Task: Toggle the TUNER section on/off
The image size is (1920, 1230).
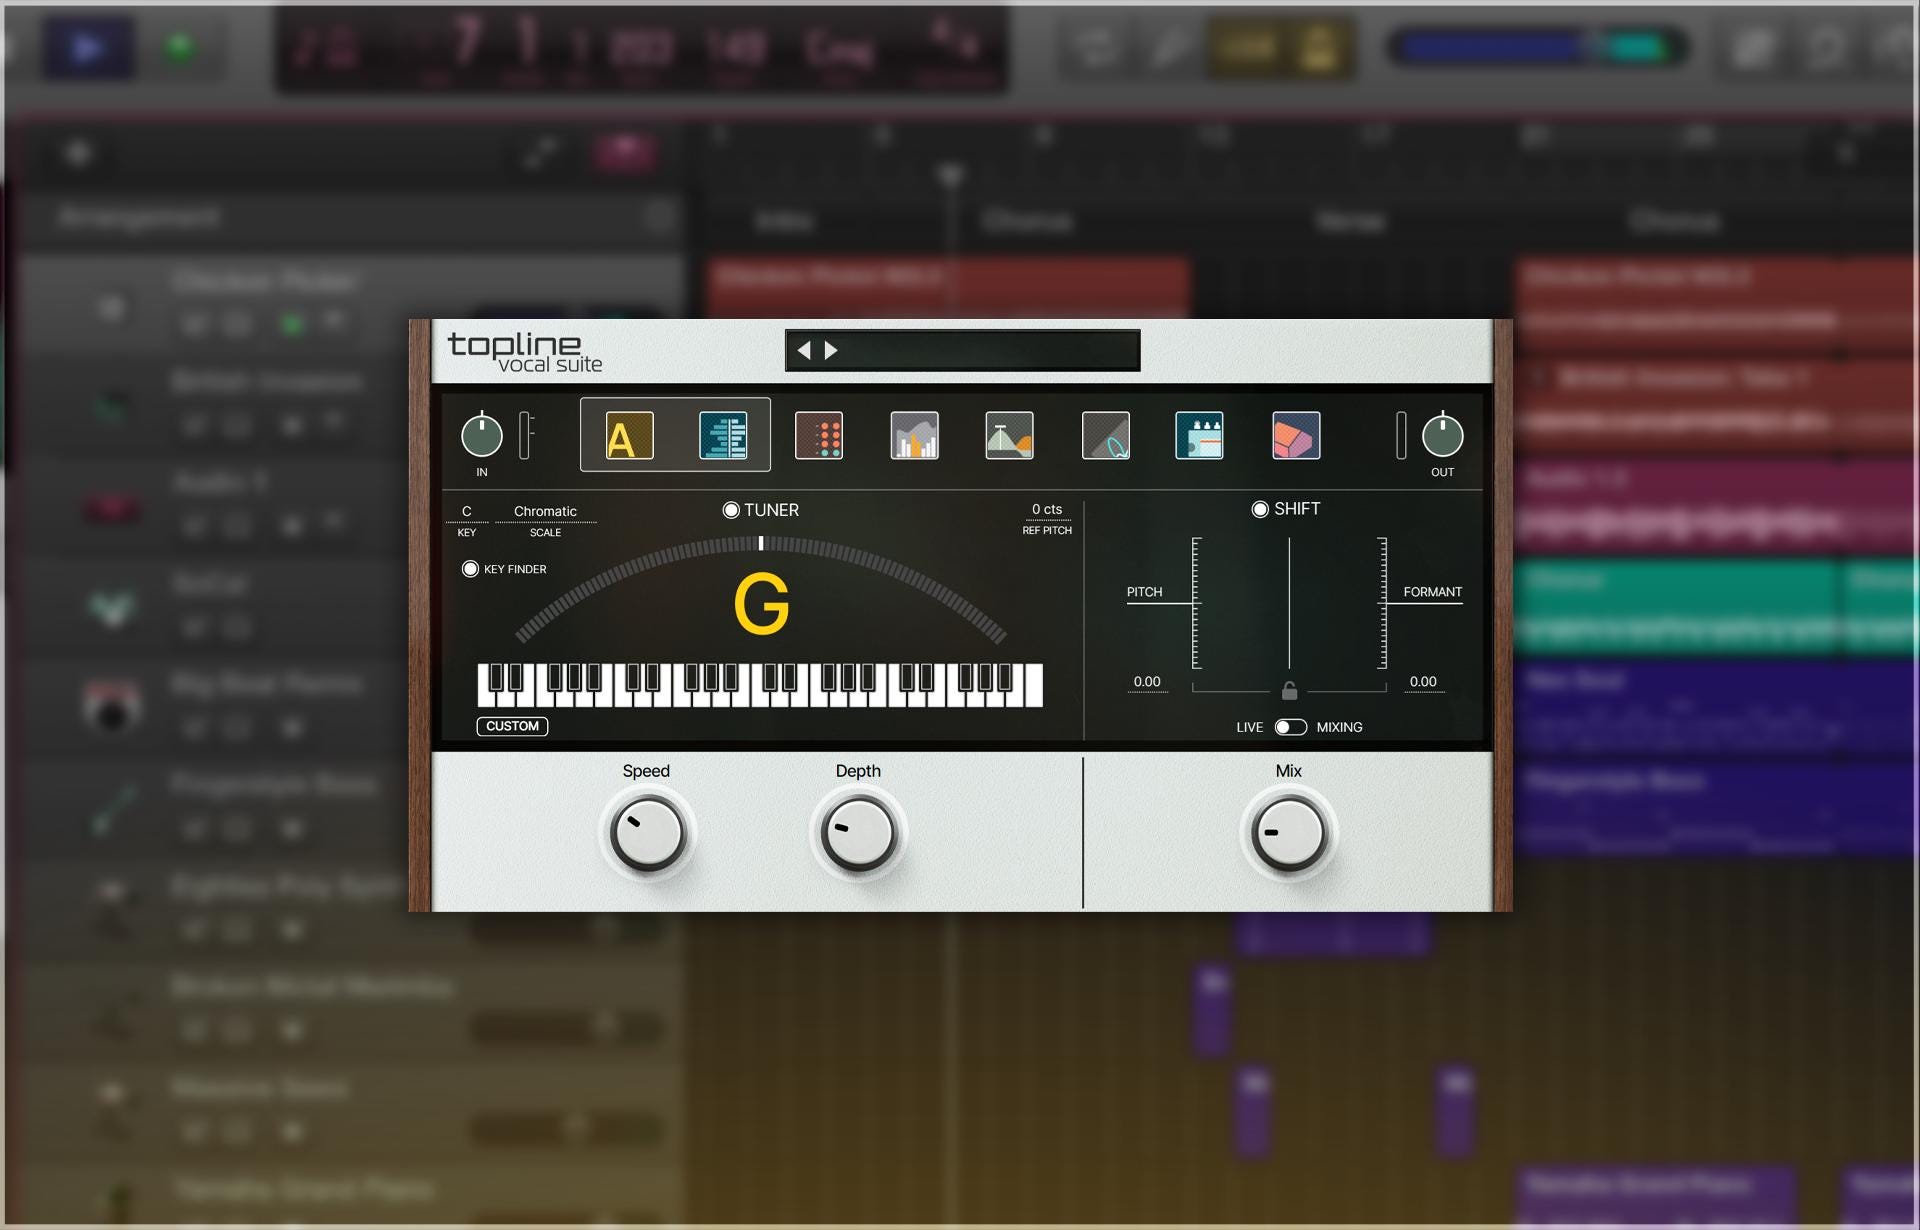Action: (x=731, y=510)
